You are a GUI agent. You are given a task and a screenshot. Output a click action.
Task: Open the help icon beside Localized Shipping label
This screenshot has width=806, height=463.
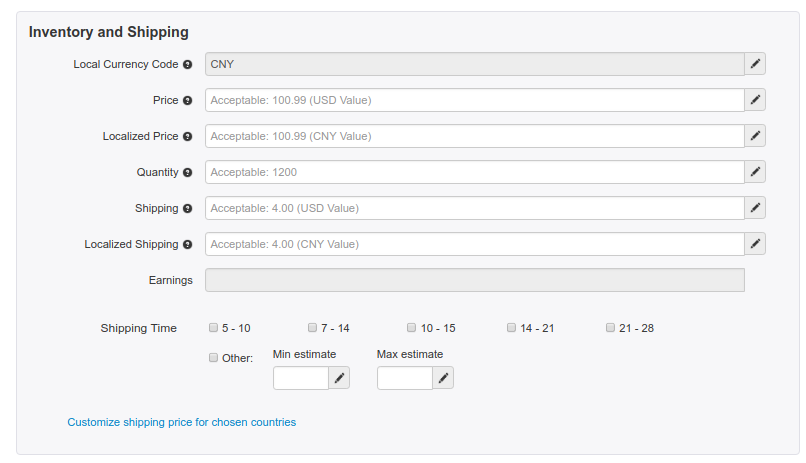tap(187, 245)
